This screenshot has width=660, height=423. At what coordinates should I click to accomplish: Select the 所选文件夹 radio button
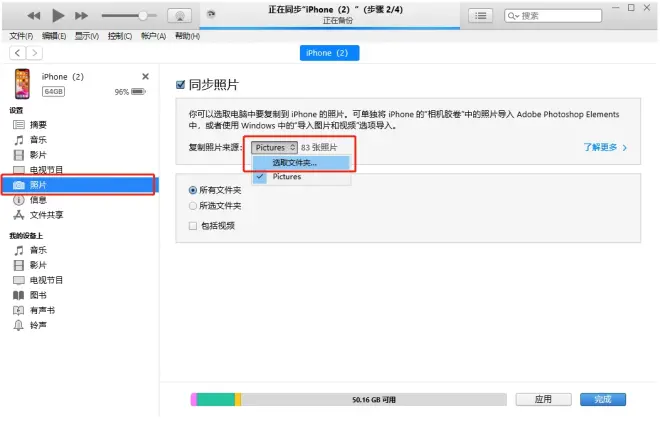pos(193,206)
